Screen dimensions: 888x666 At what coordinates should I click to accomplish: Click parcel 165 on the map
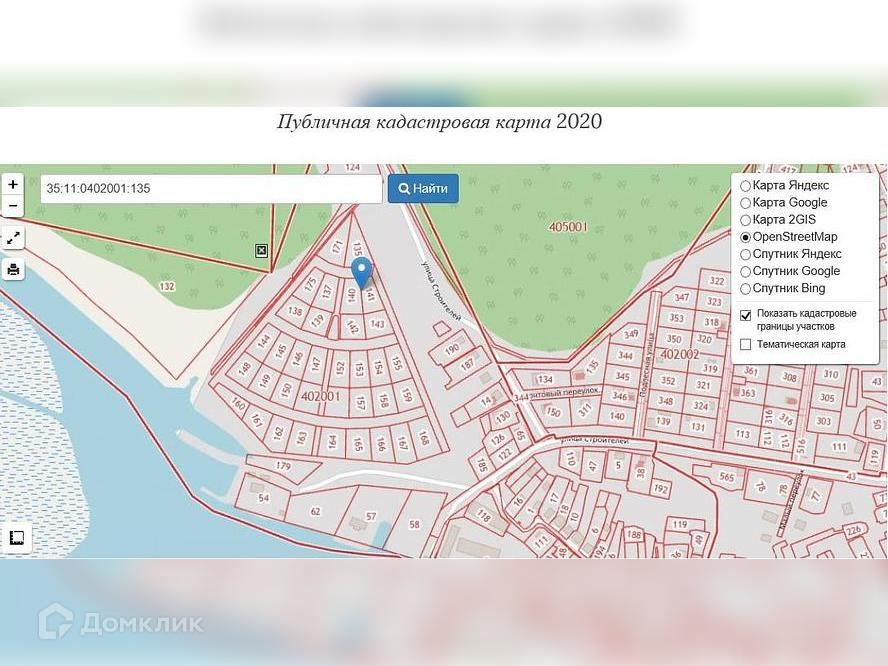tap(357, 444)
